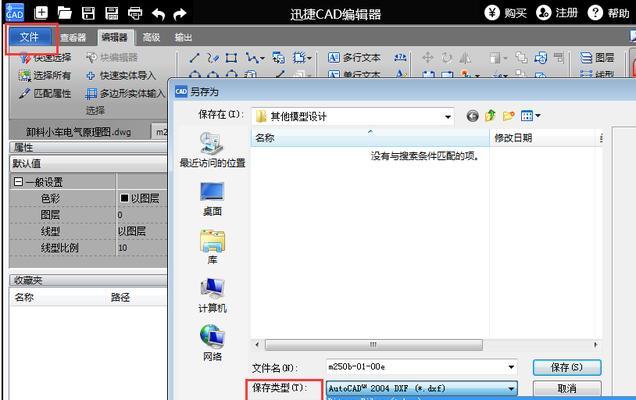Create new folder in Save As dialog
636x400 pixels.
pos(508,116)
